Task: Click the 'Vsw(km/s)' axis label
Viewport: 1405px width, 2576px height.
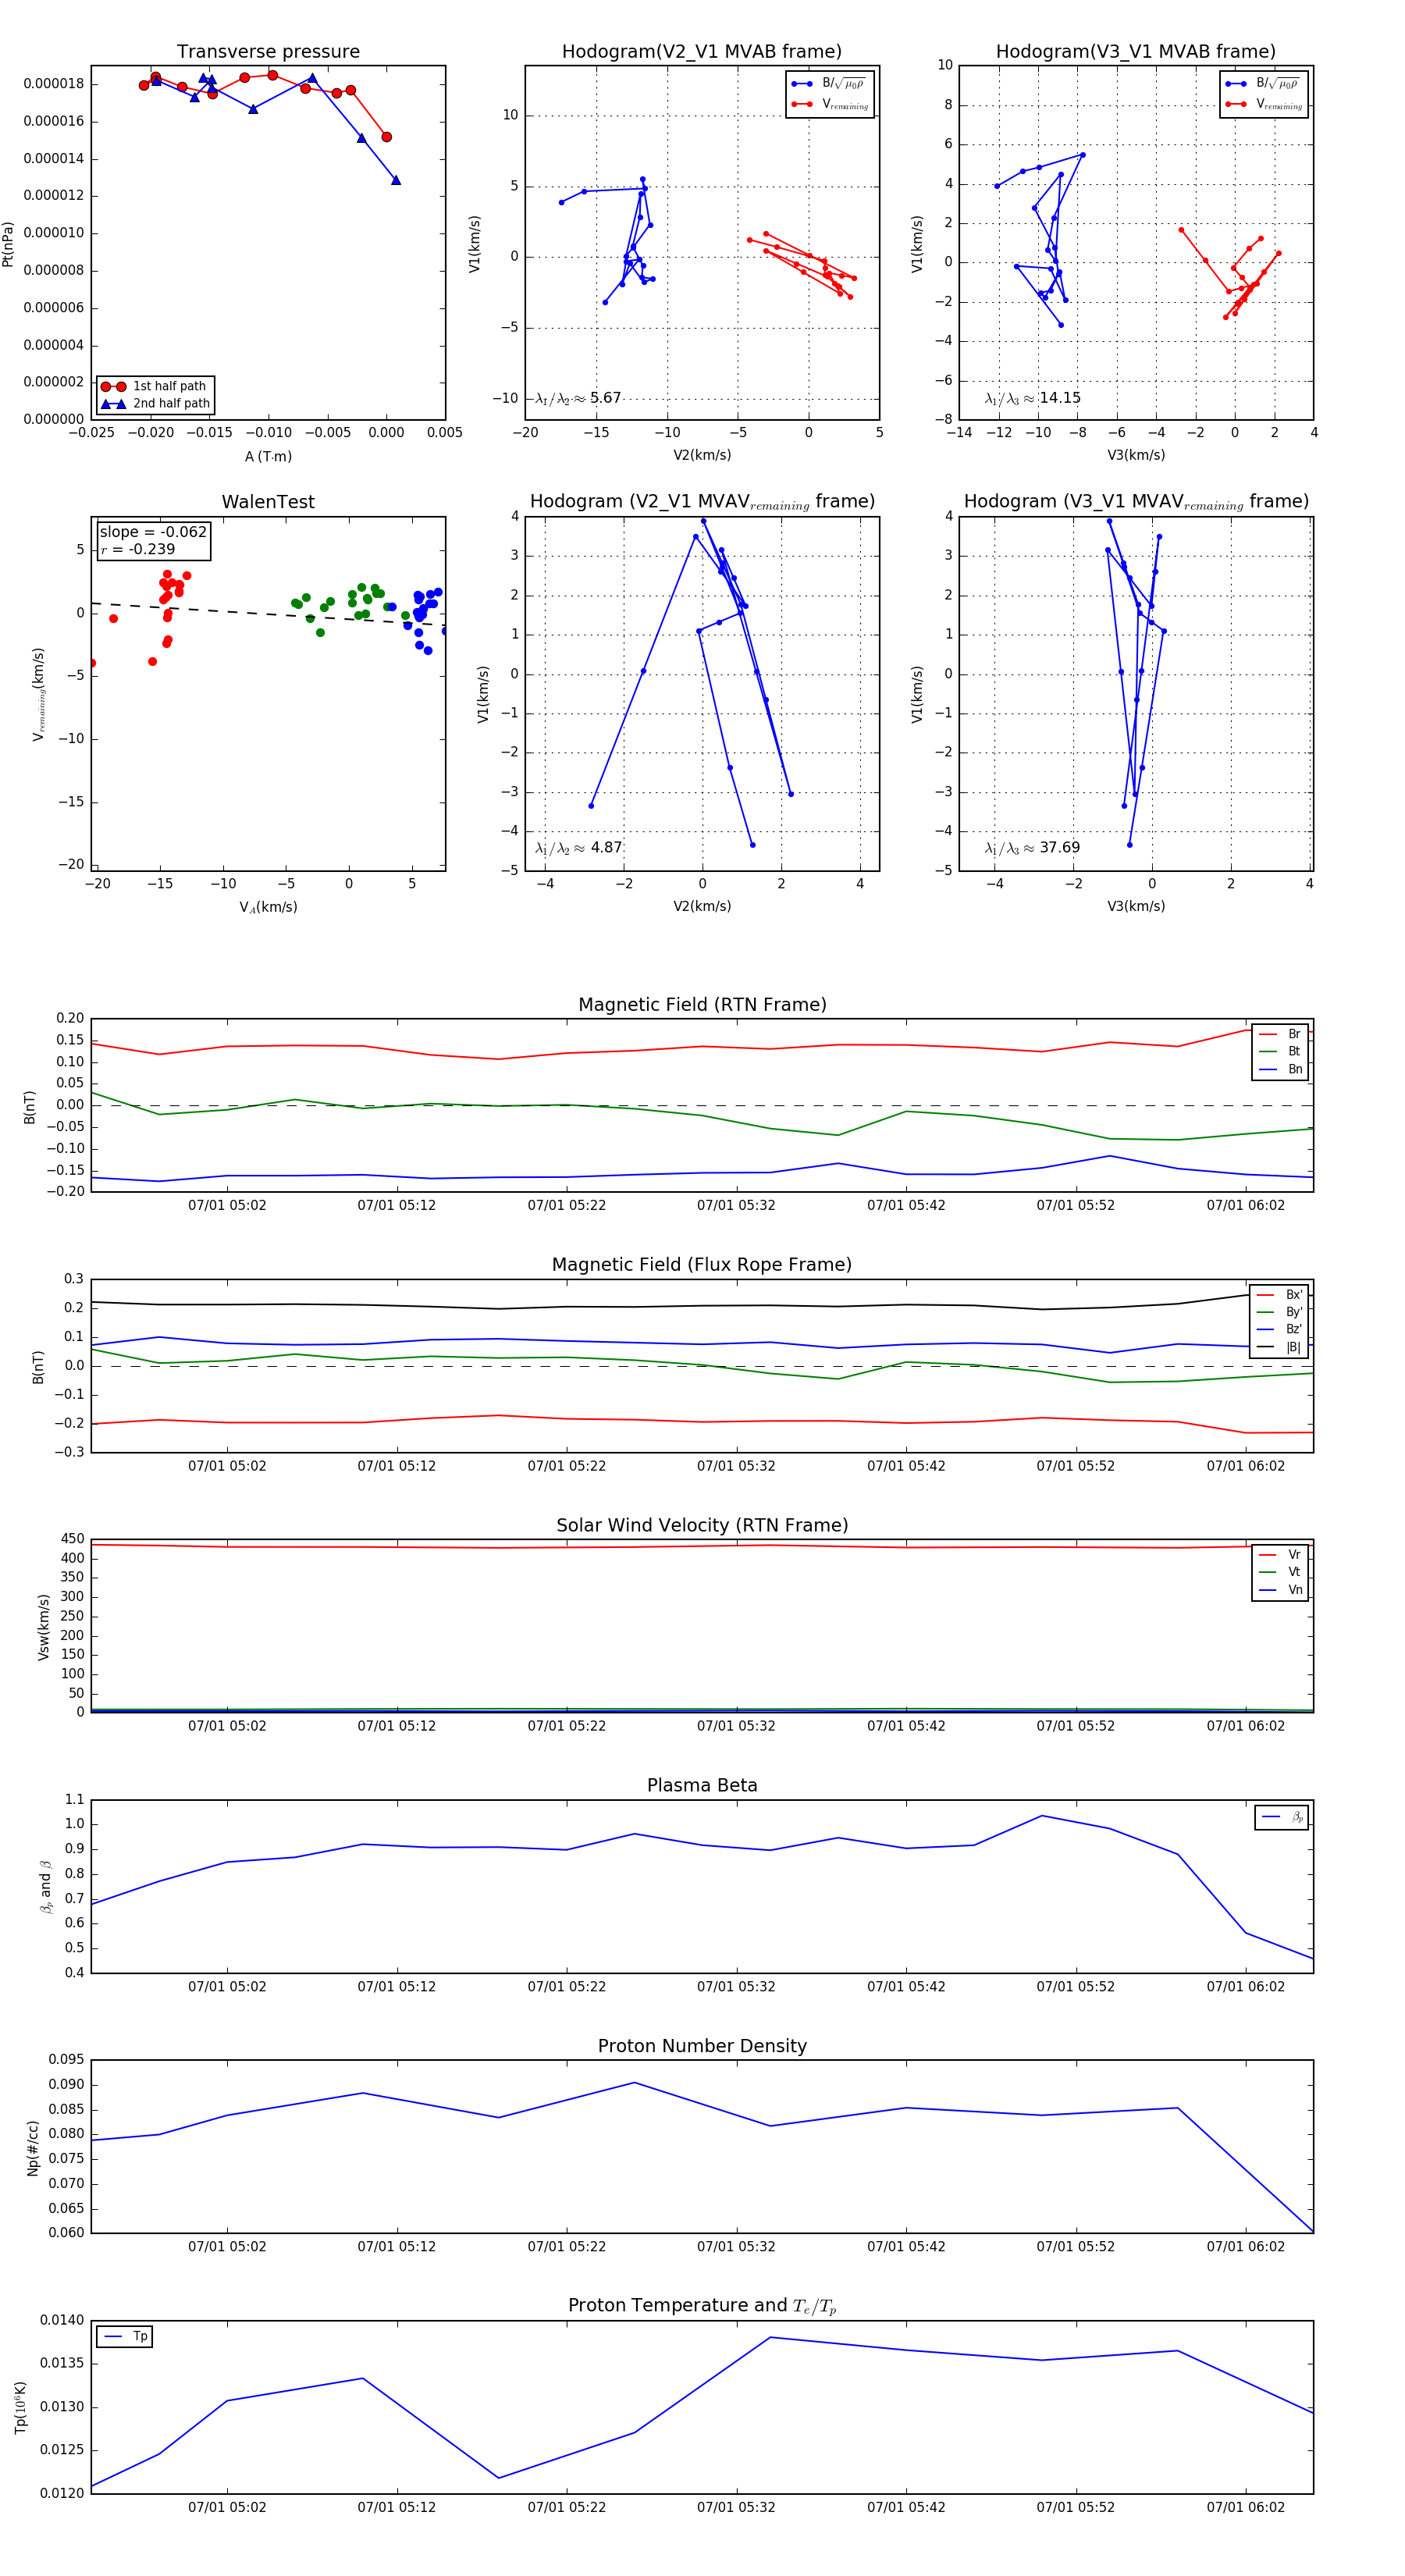Action: pos(43,1627)
